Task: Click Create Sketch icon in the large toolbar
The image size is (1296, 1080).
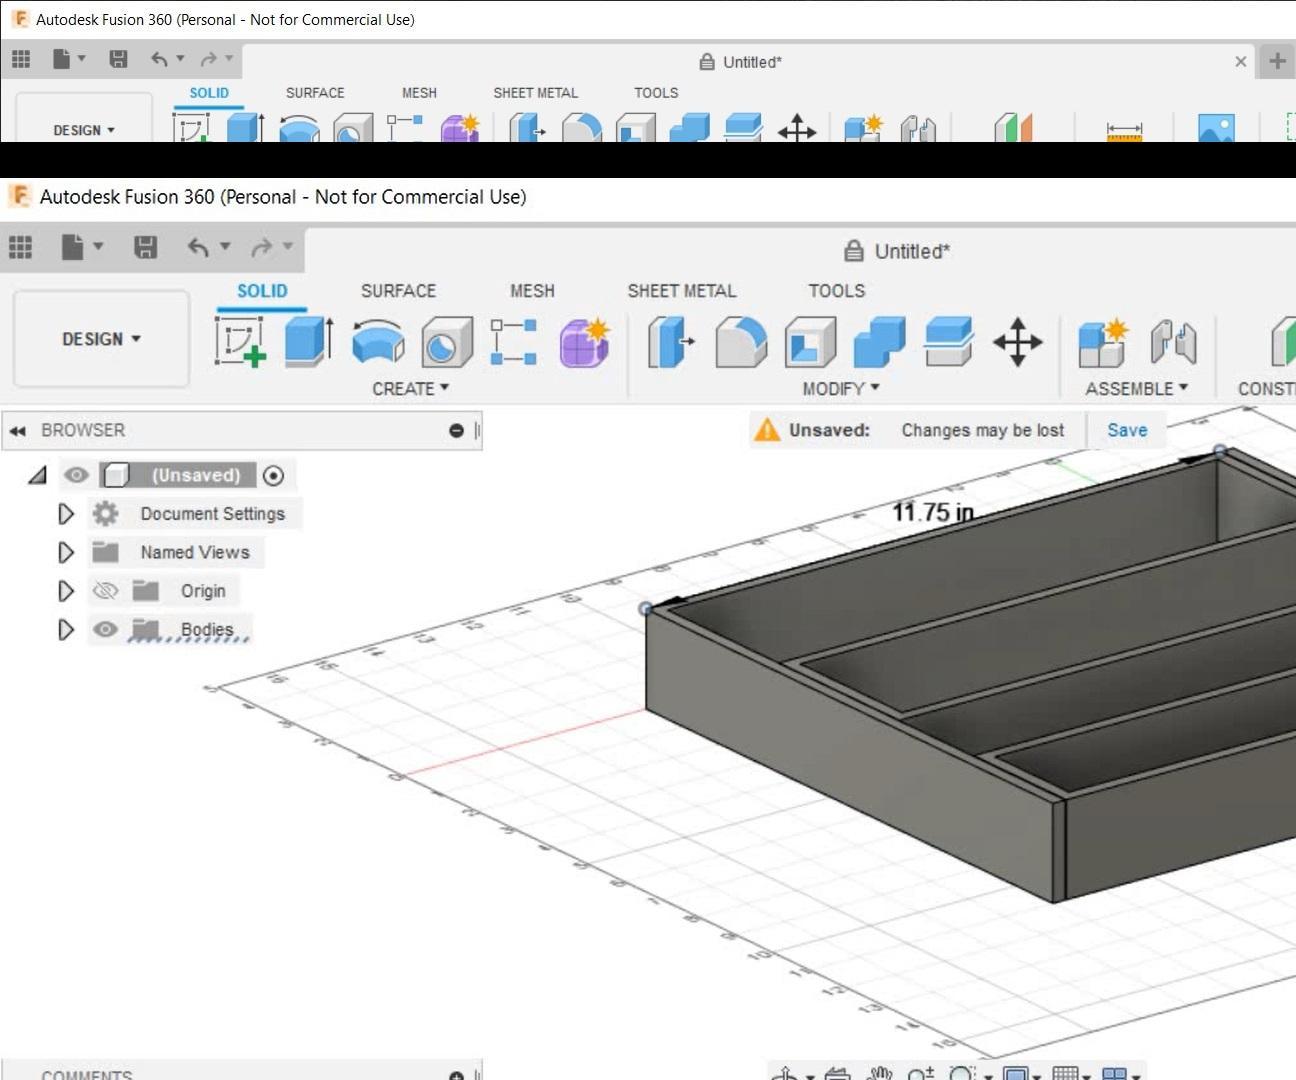Action: click(x=240, y=342)
